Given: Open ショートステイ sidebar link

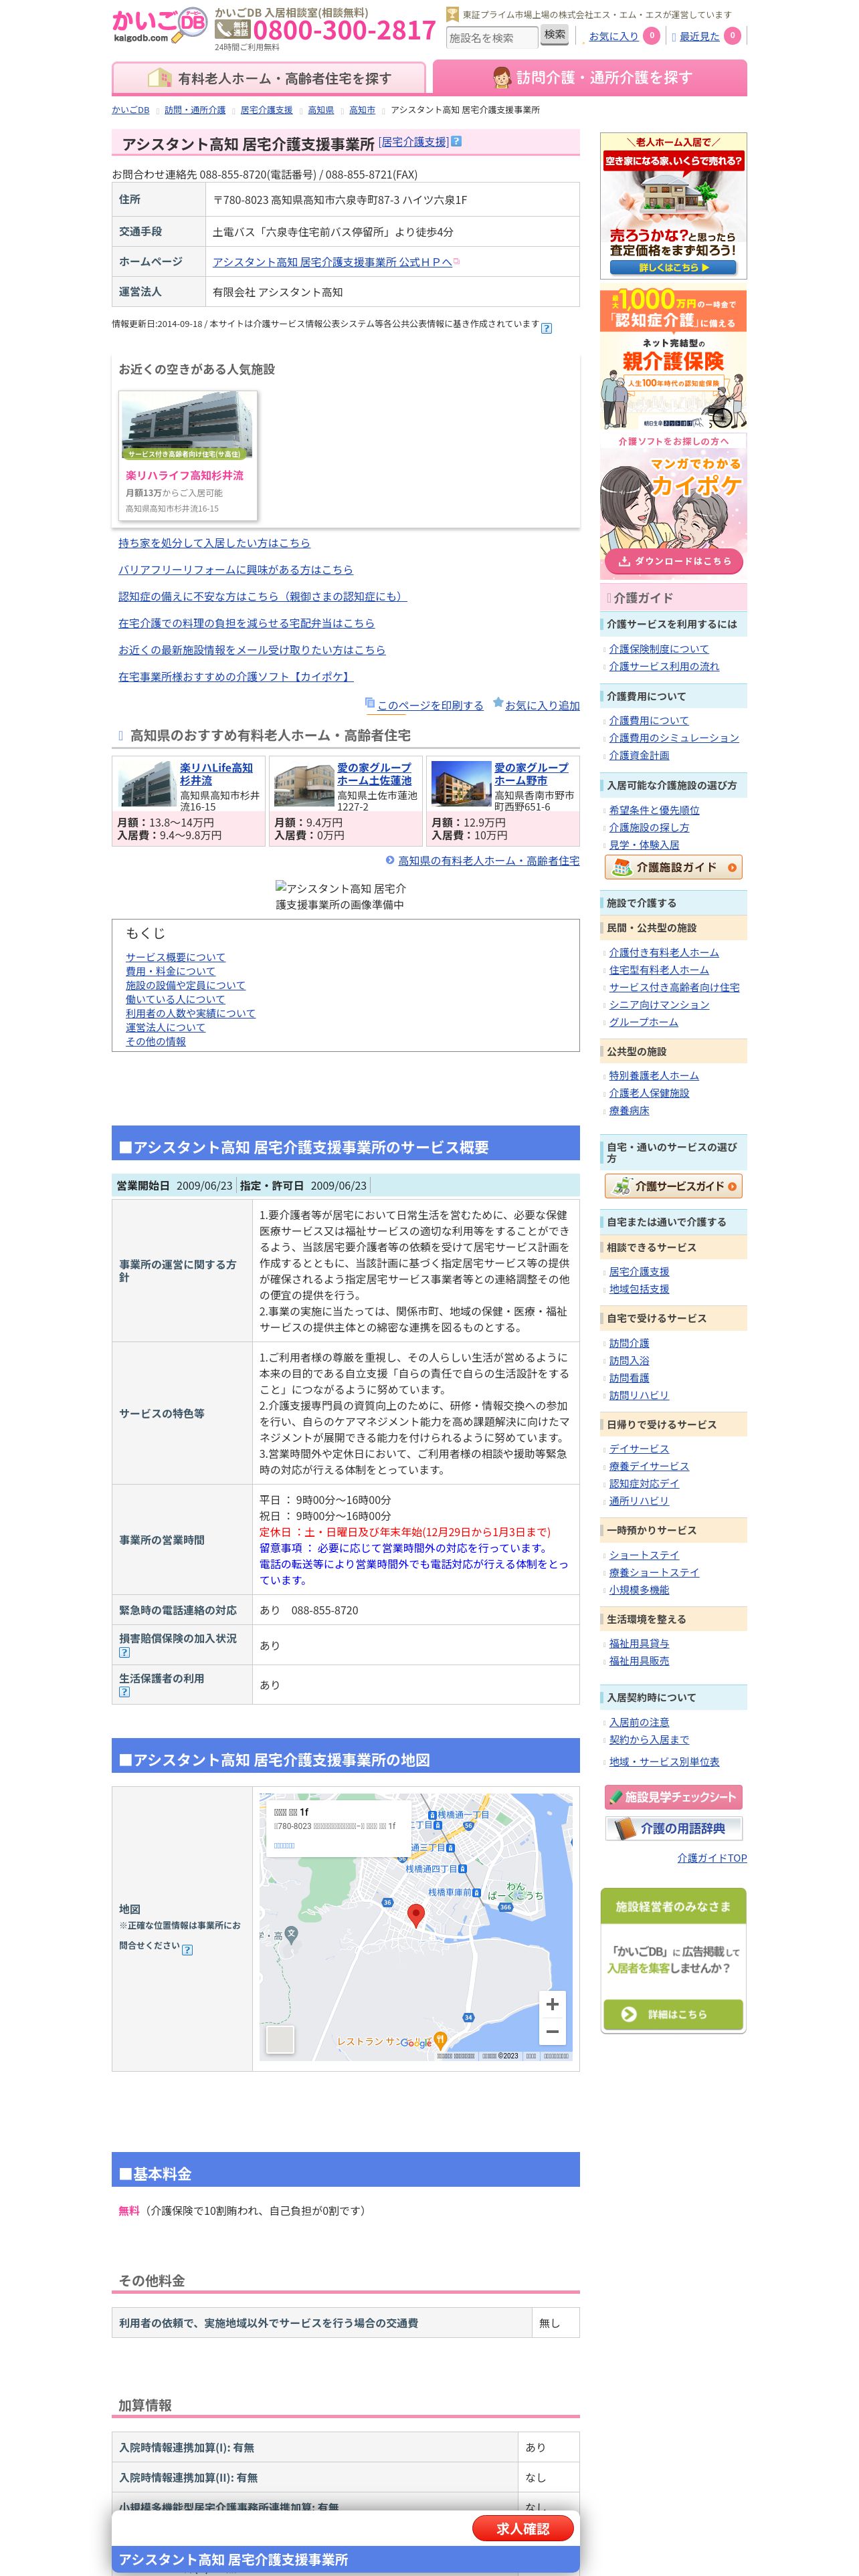Looking at the screenshot, I should coord(644,1555).
